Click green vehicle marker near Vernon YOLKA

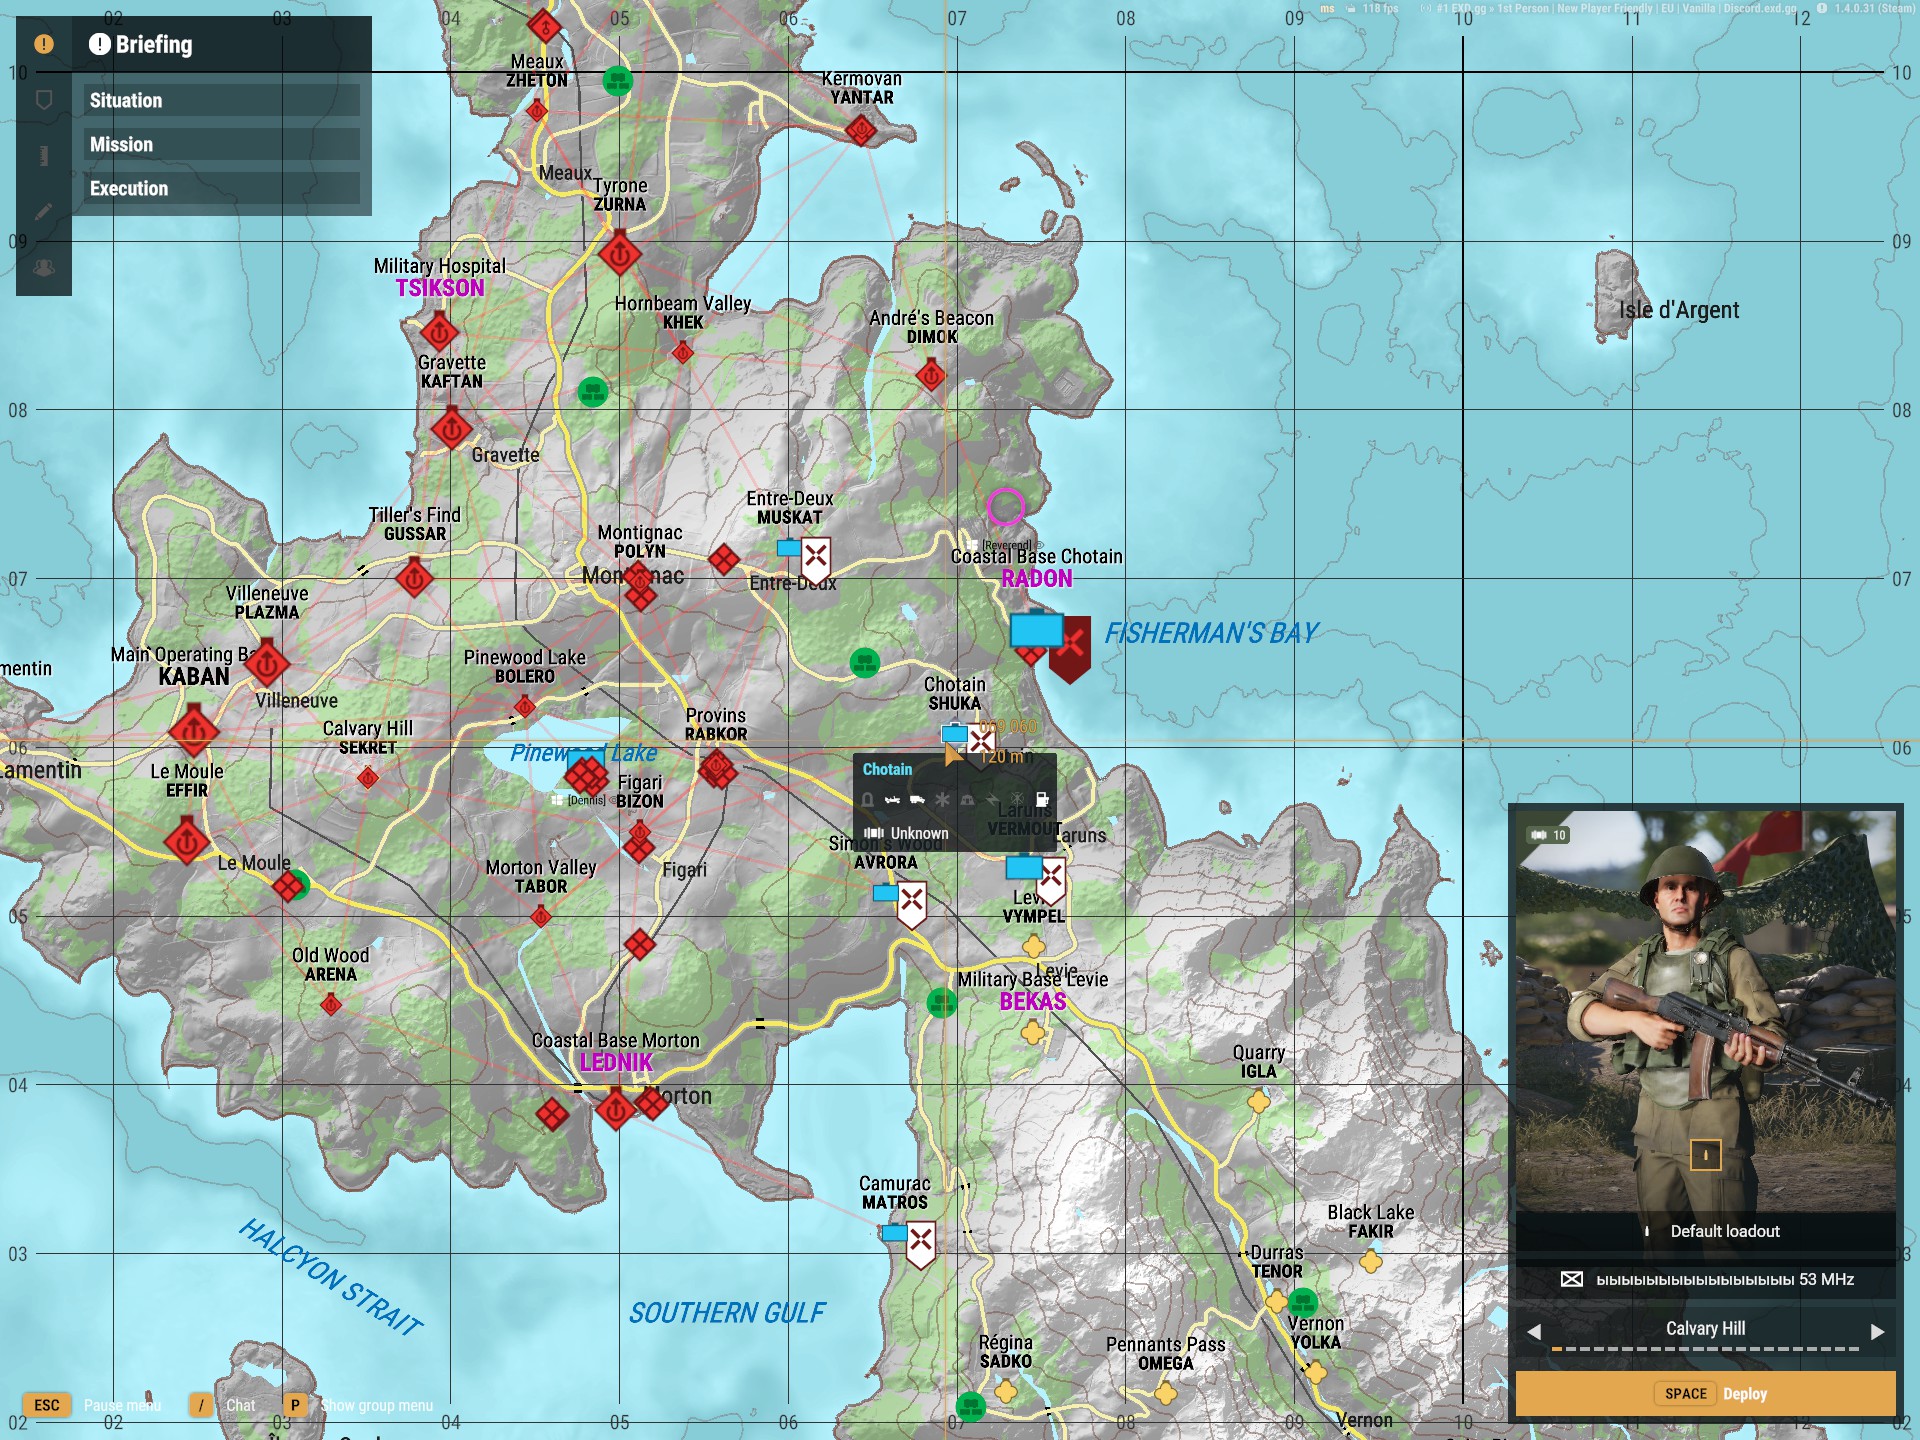1302,1302
